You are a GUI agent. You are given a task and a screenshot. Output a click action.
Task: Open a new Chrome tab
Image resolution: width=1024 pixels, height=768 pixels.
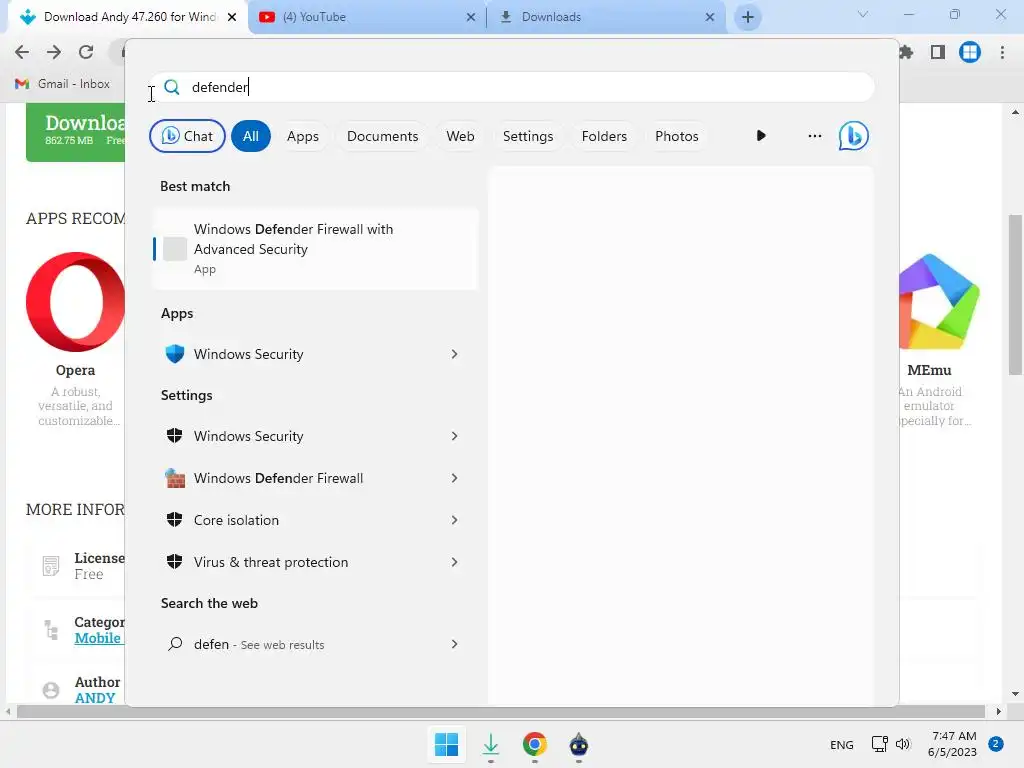point(748,17)
